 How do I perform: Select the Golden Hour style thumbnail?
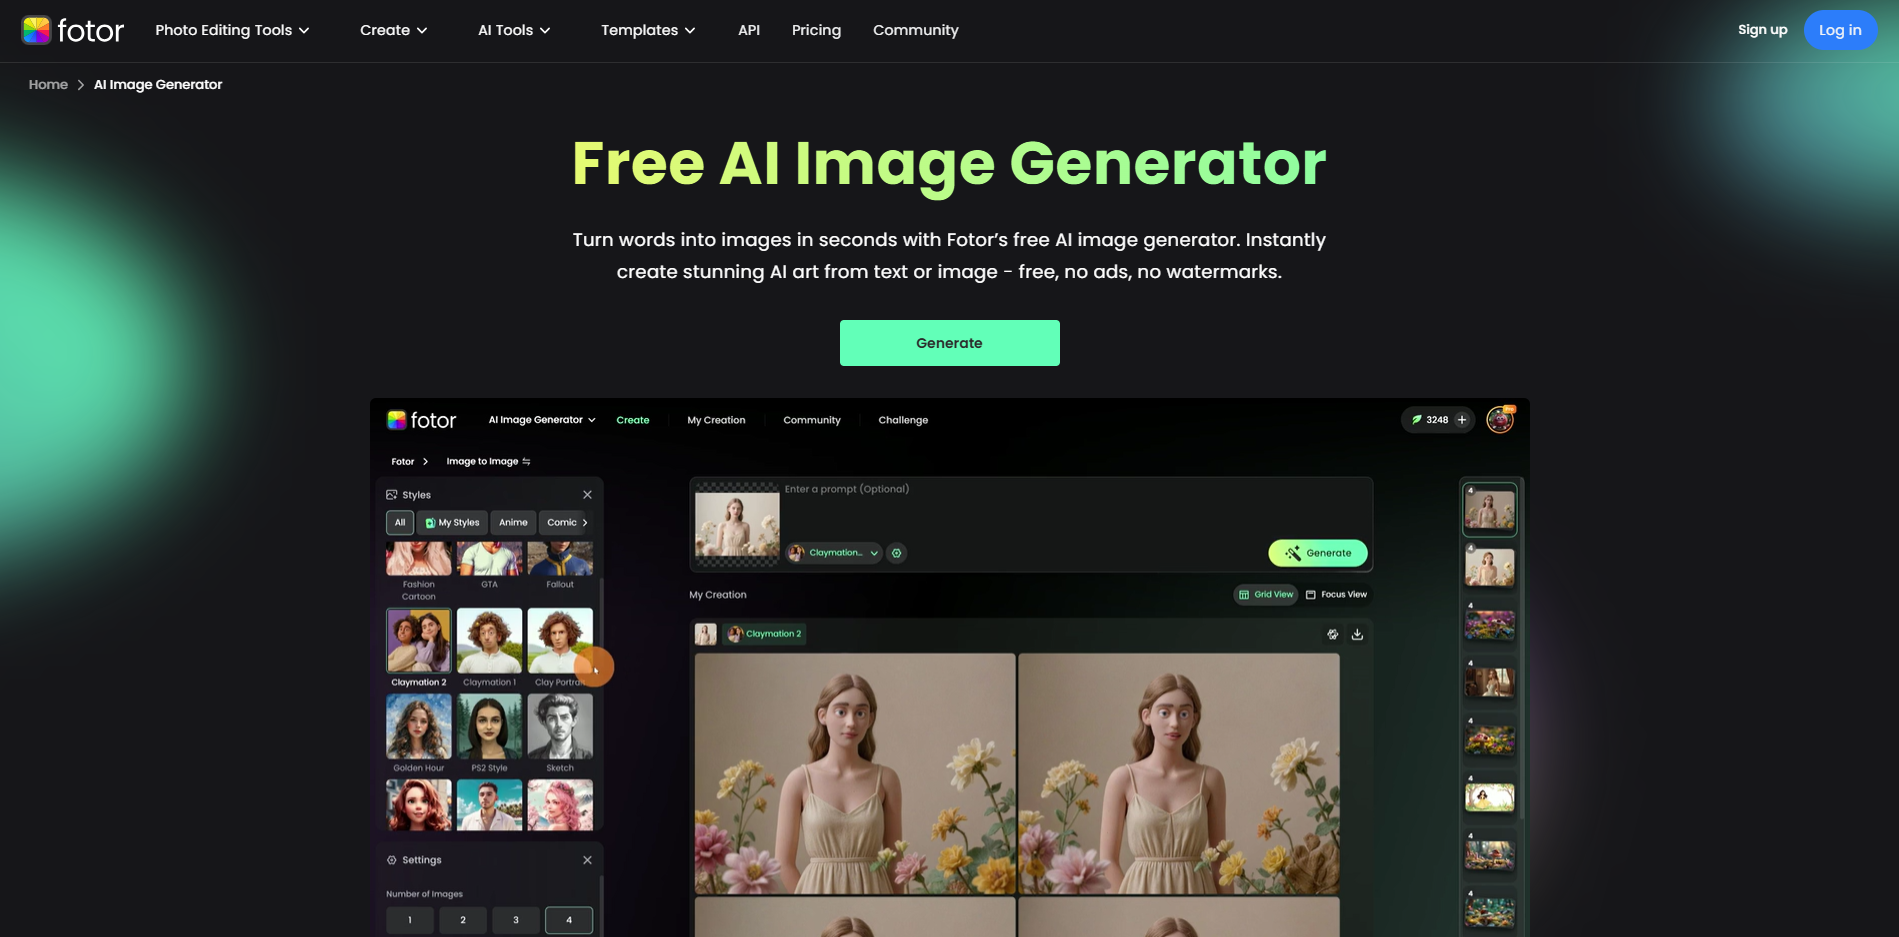pos(419,726)
